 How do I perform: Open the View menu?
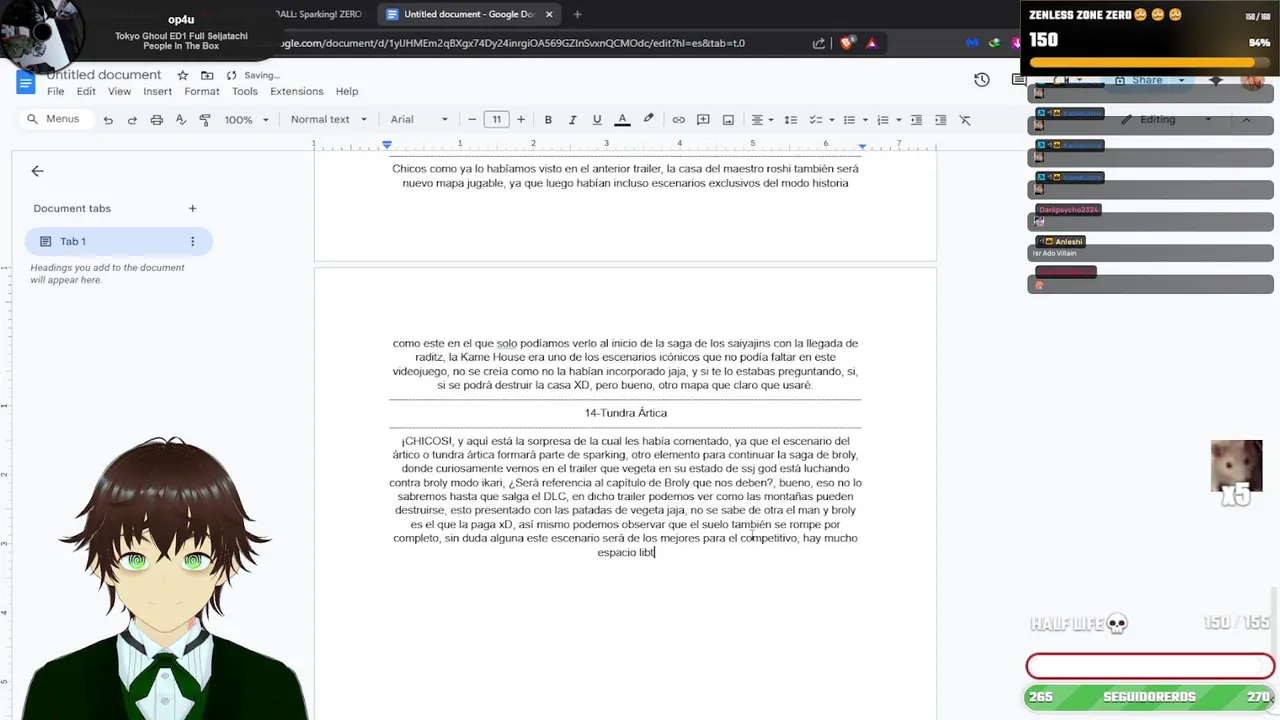pos(119,91)
